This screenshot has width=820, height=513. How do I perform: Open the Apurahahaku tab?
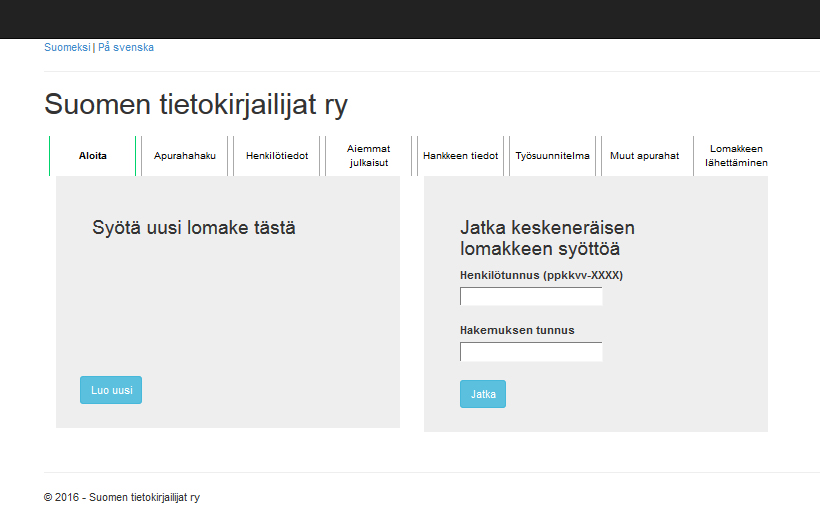point(185,156)
